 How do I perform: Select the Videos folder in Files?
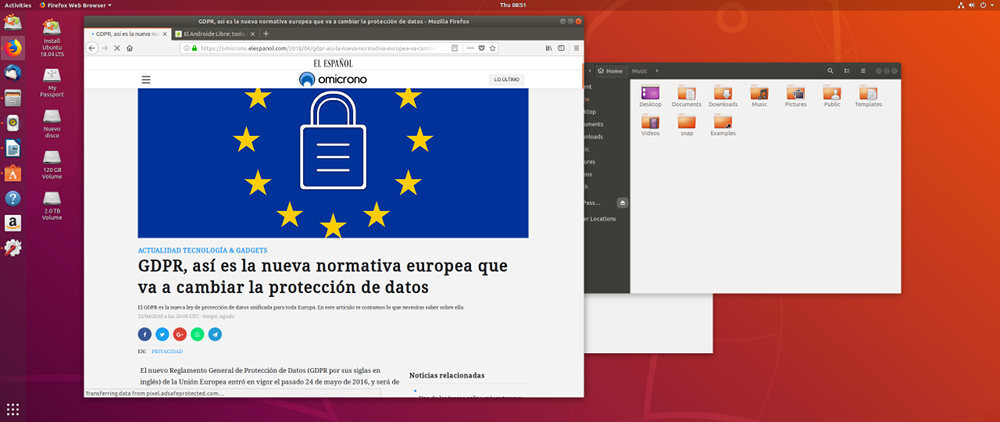[650, 126]
